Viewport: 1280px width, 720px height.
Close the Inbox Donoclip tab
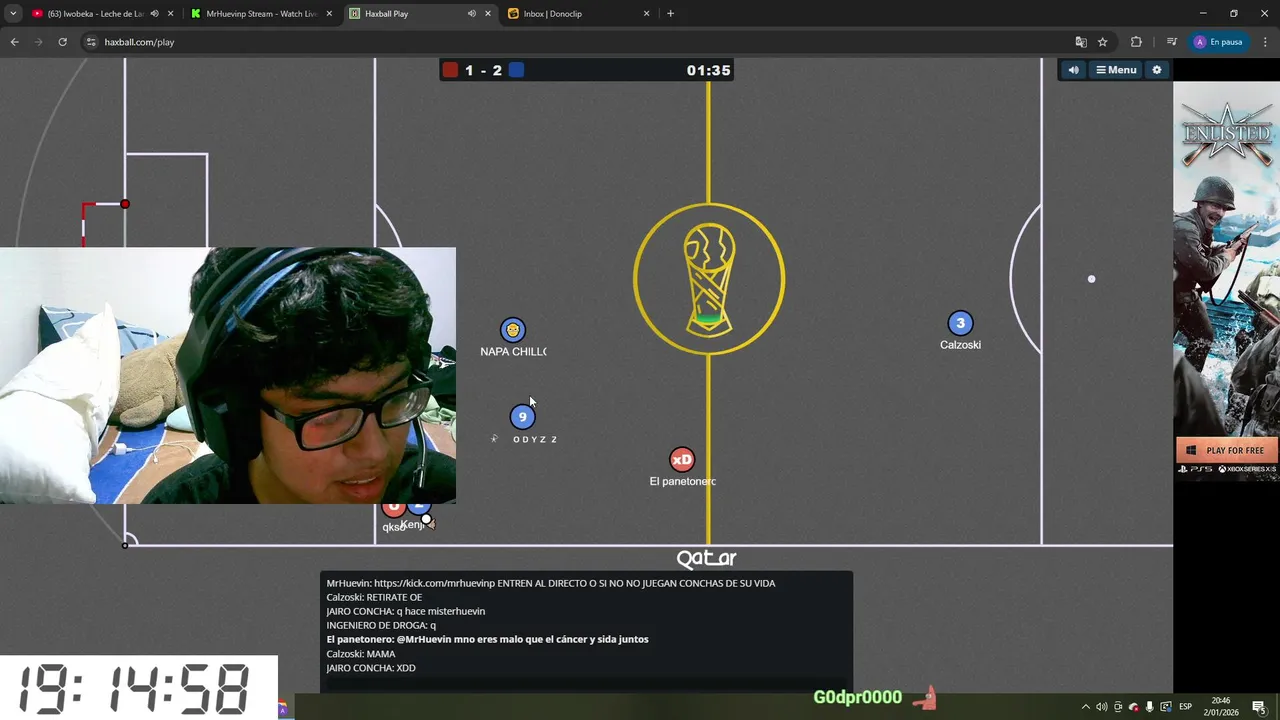pyautogui.click(x=646, y=14)
